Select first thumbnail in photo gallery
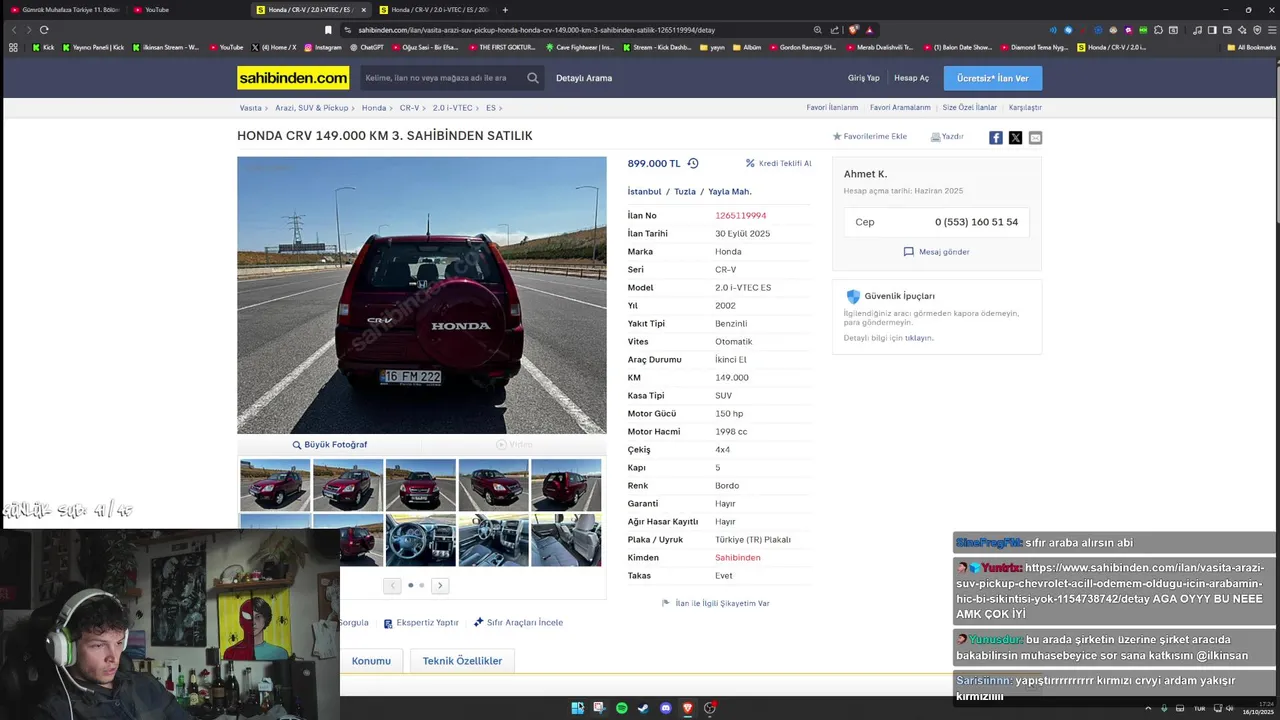Screen dimensions: 1280x720 point(275,485)
